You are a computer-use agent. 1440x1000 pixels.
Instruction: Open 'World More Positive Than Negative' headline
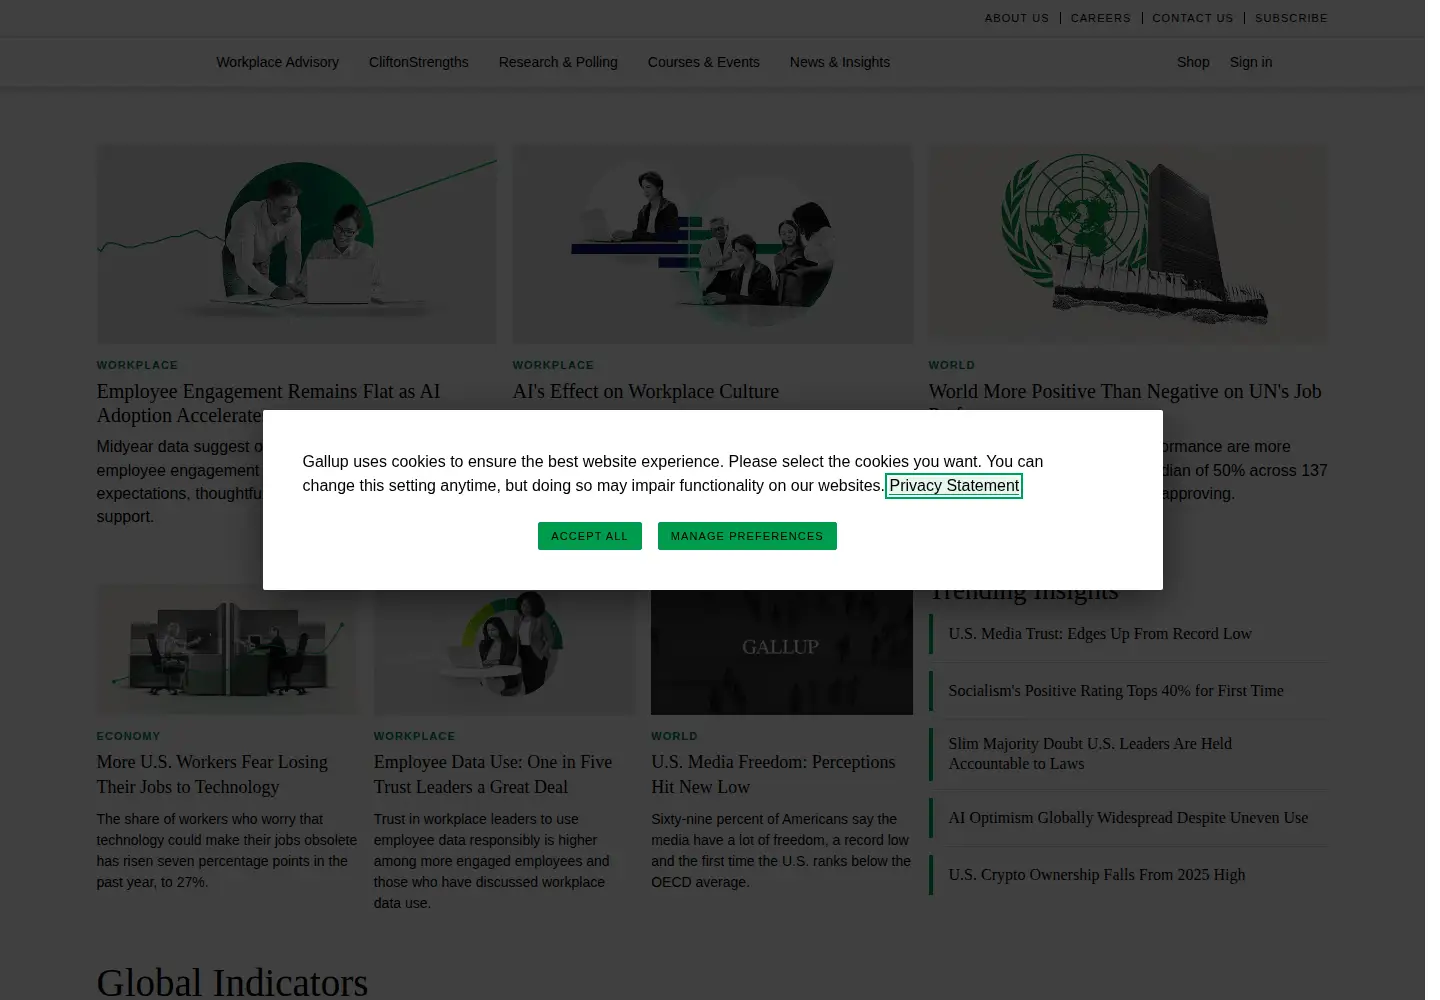coord(1125,392)
